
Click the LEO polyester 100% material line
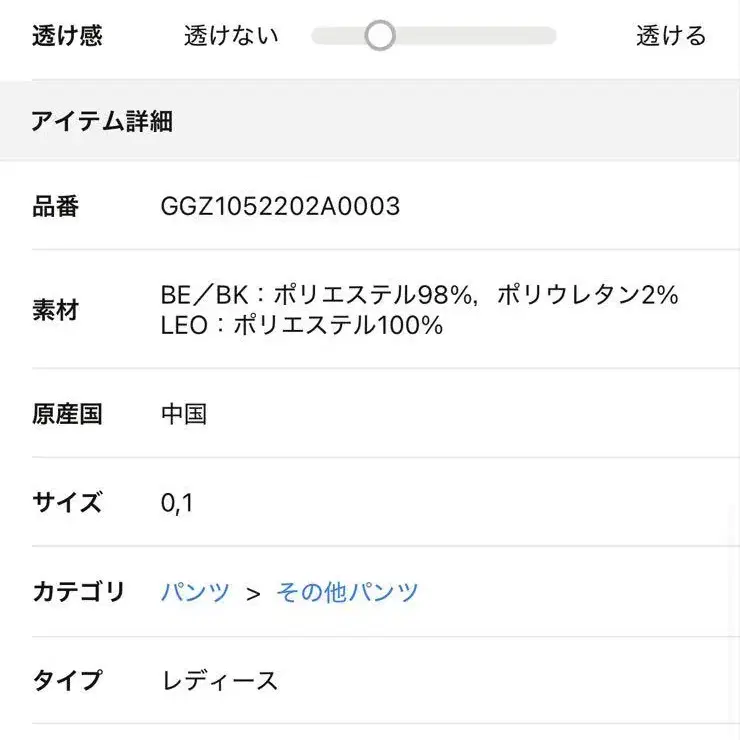point(301,325)
